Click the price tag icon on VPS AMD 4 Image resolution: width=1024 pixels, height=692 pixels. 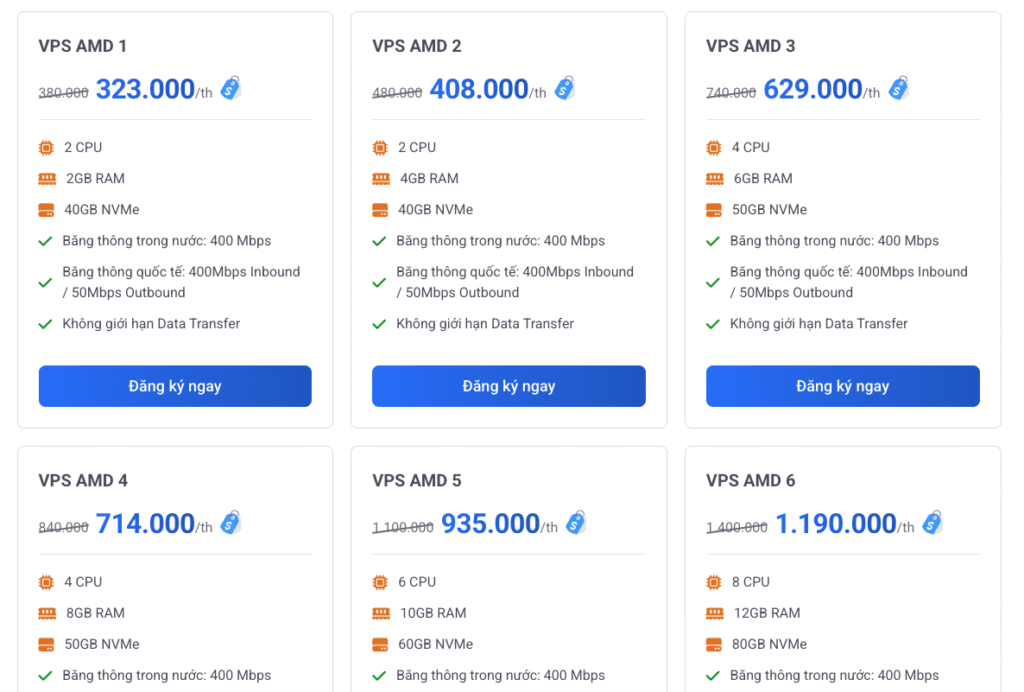pyautogui.click(x=231, y=522)
